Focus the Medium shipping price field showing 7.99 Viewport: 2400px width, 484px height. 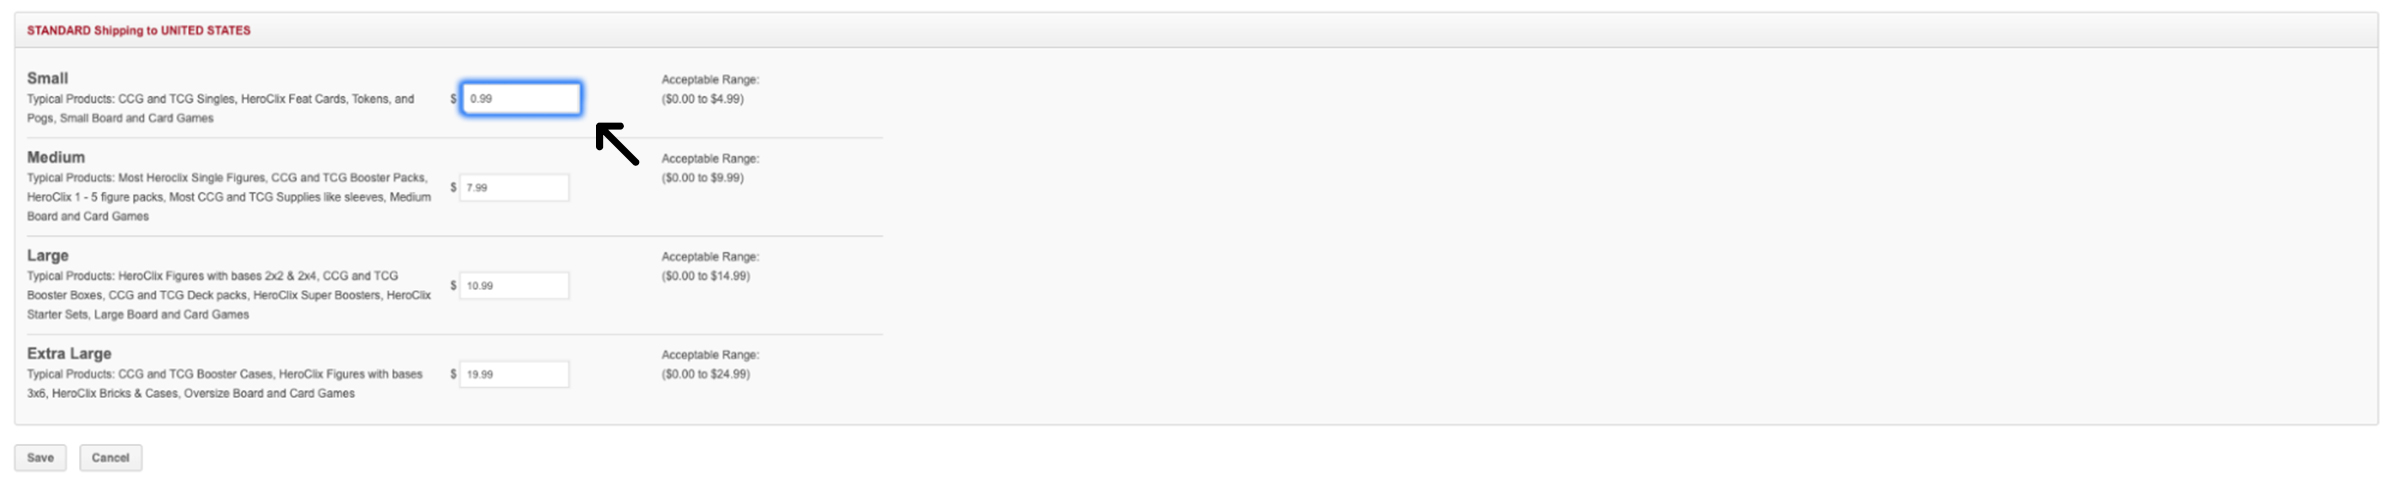(x=514, y=187)
